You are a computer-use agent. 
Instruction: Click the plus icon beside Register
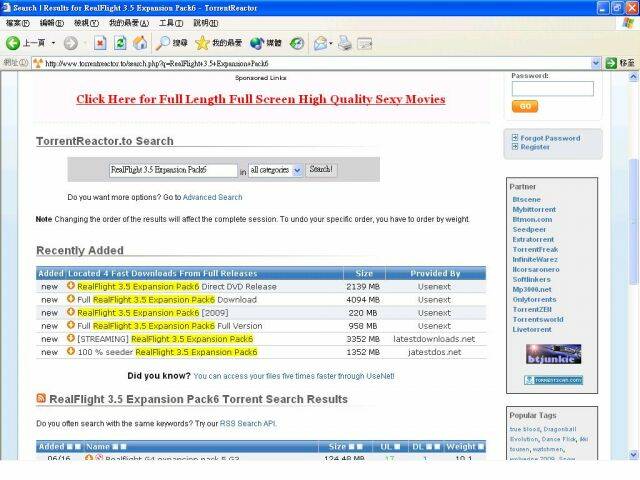[x=515, y=147]
